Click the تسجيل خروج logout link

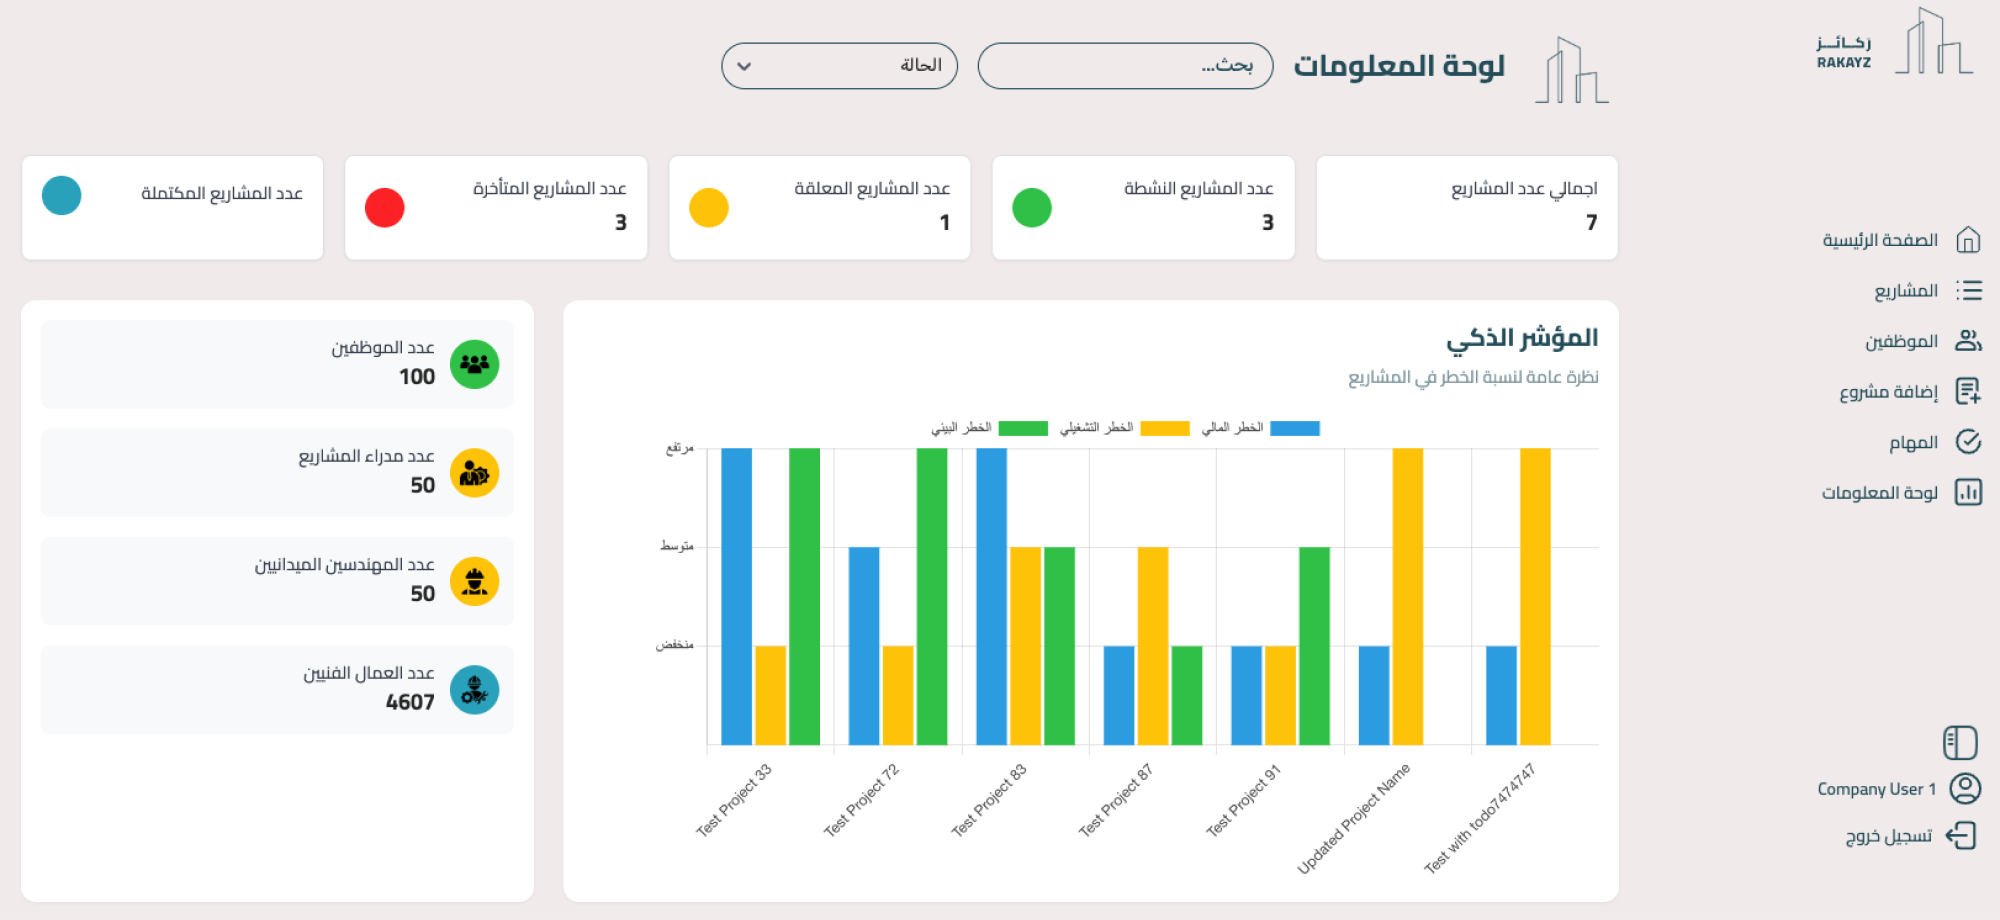[1888, 836]
